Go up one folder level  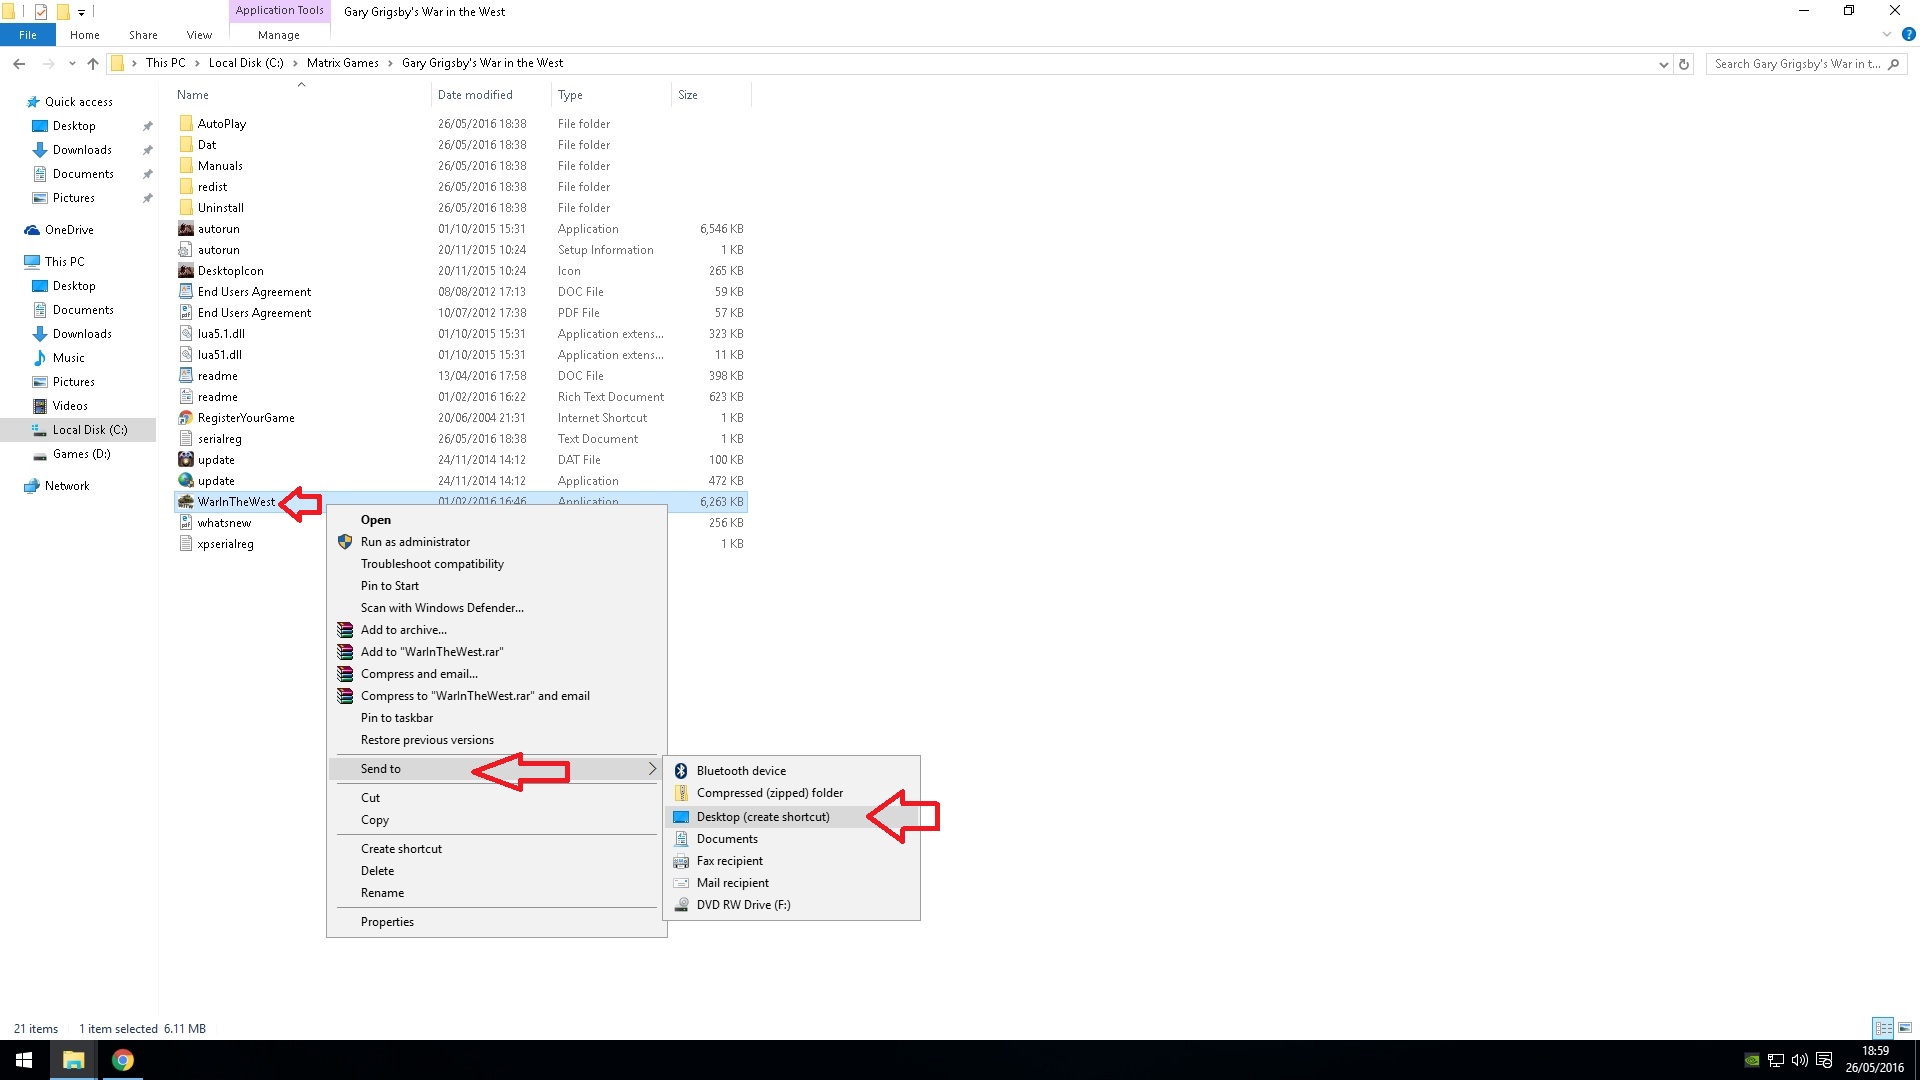click(x=93, y=64)
